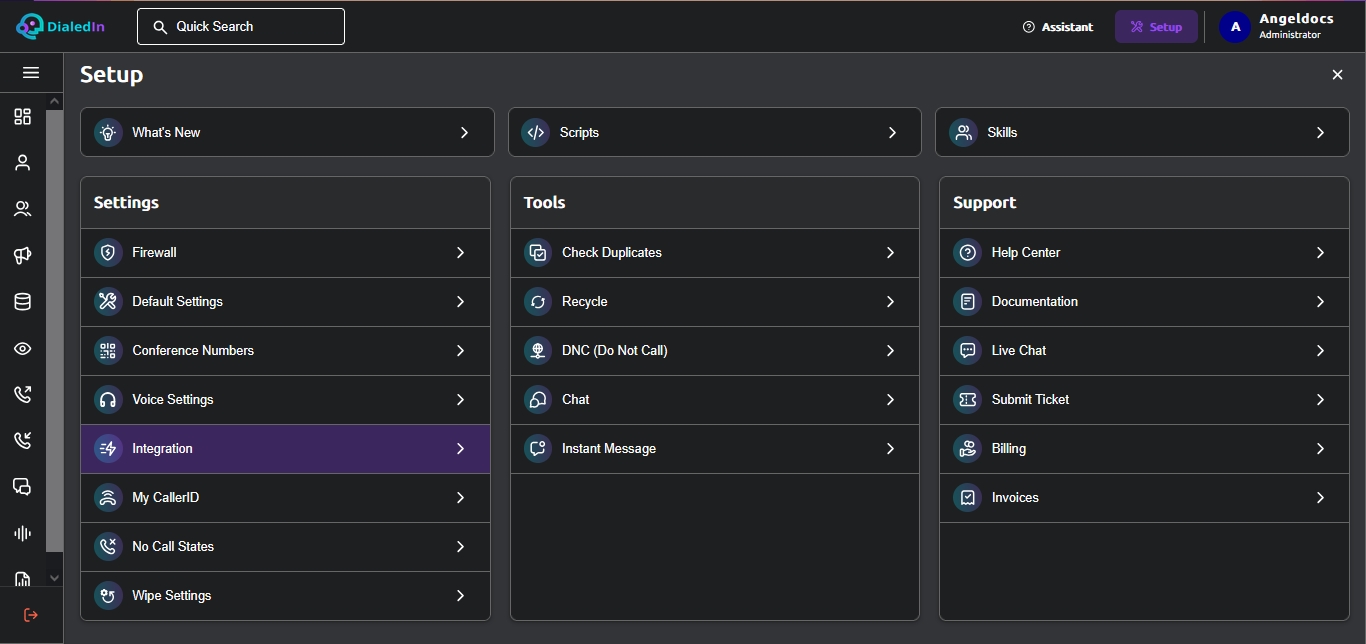
Task: Click the Live Chat icon
Action: pos(967,351)
